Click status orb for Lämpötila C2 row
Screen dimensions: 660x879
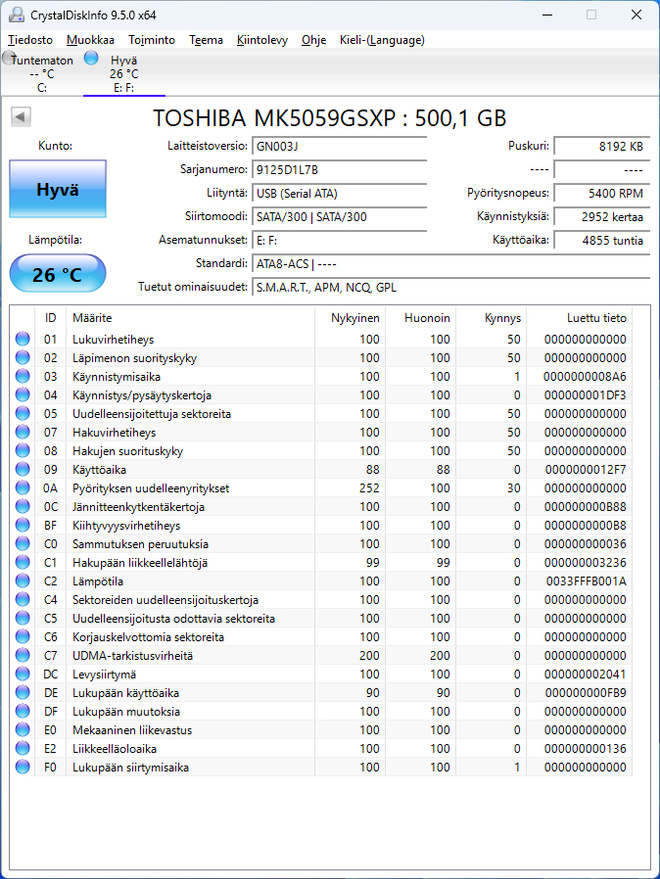tap(22, 581)
